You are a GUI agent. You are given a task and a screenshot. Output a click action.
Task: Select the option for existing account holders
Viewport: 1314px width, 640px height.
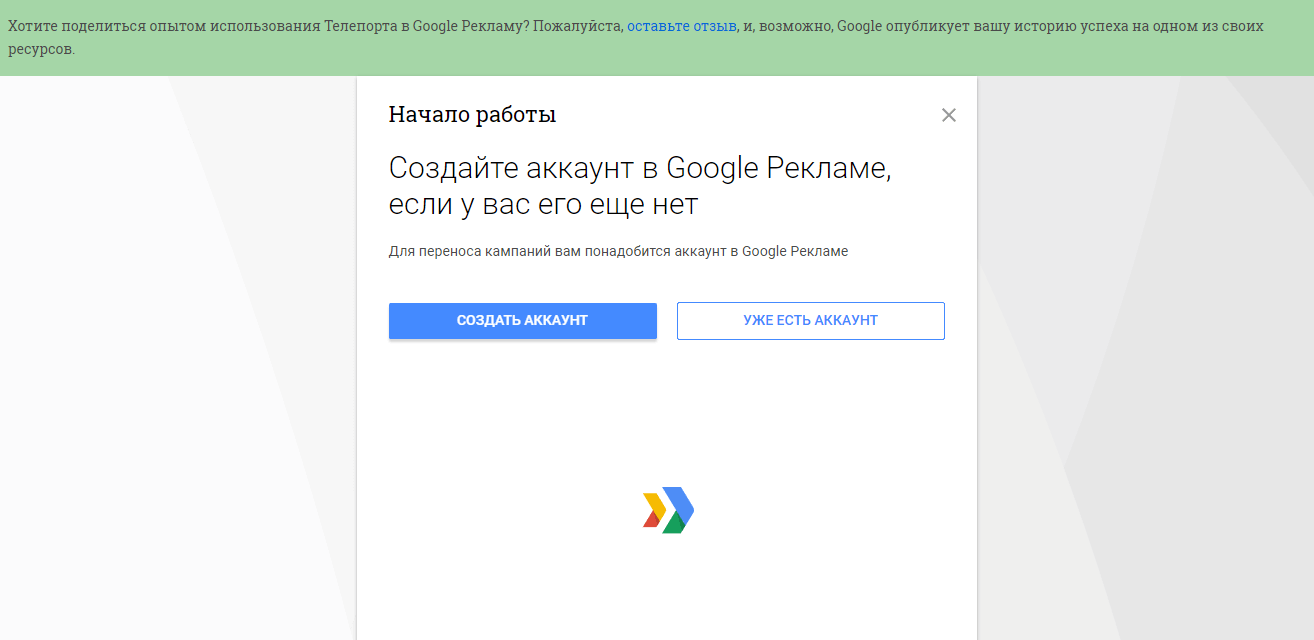[x=810, y=320]
